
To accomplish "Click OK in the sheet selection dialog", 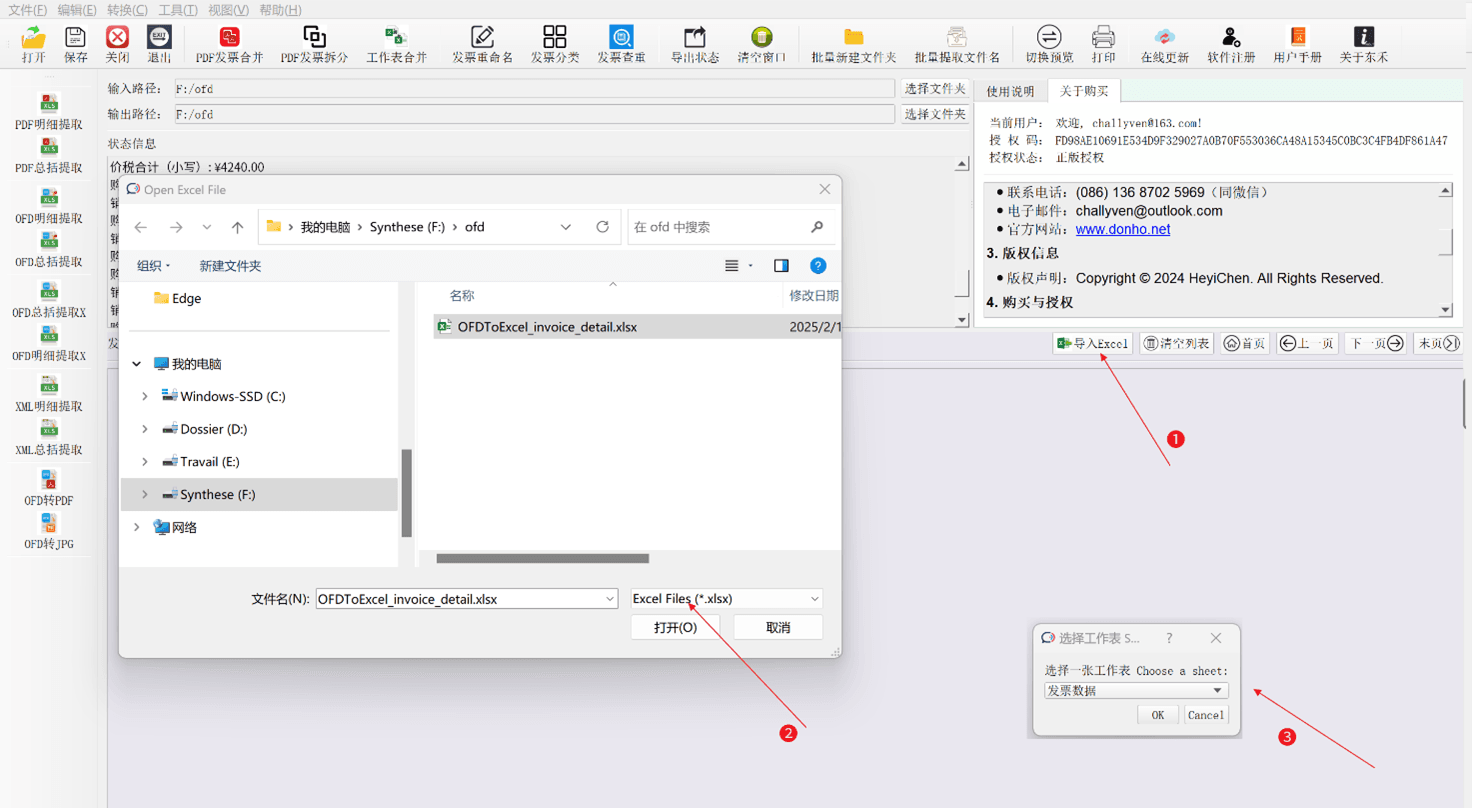I will point(1157,715).
